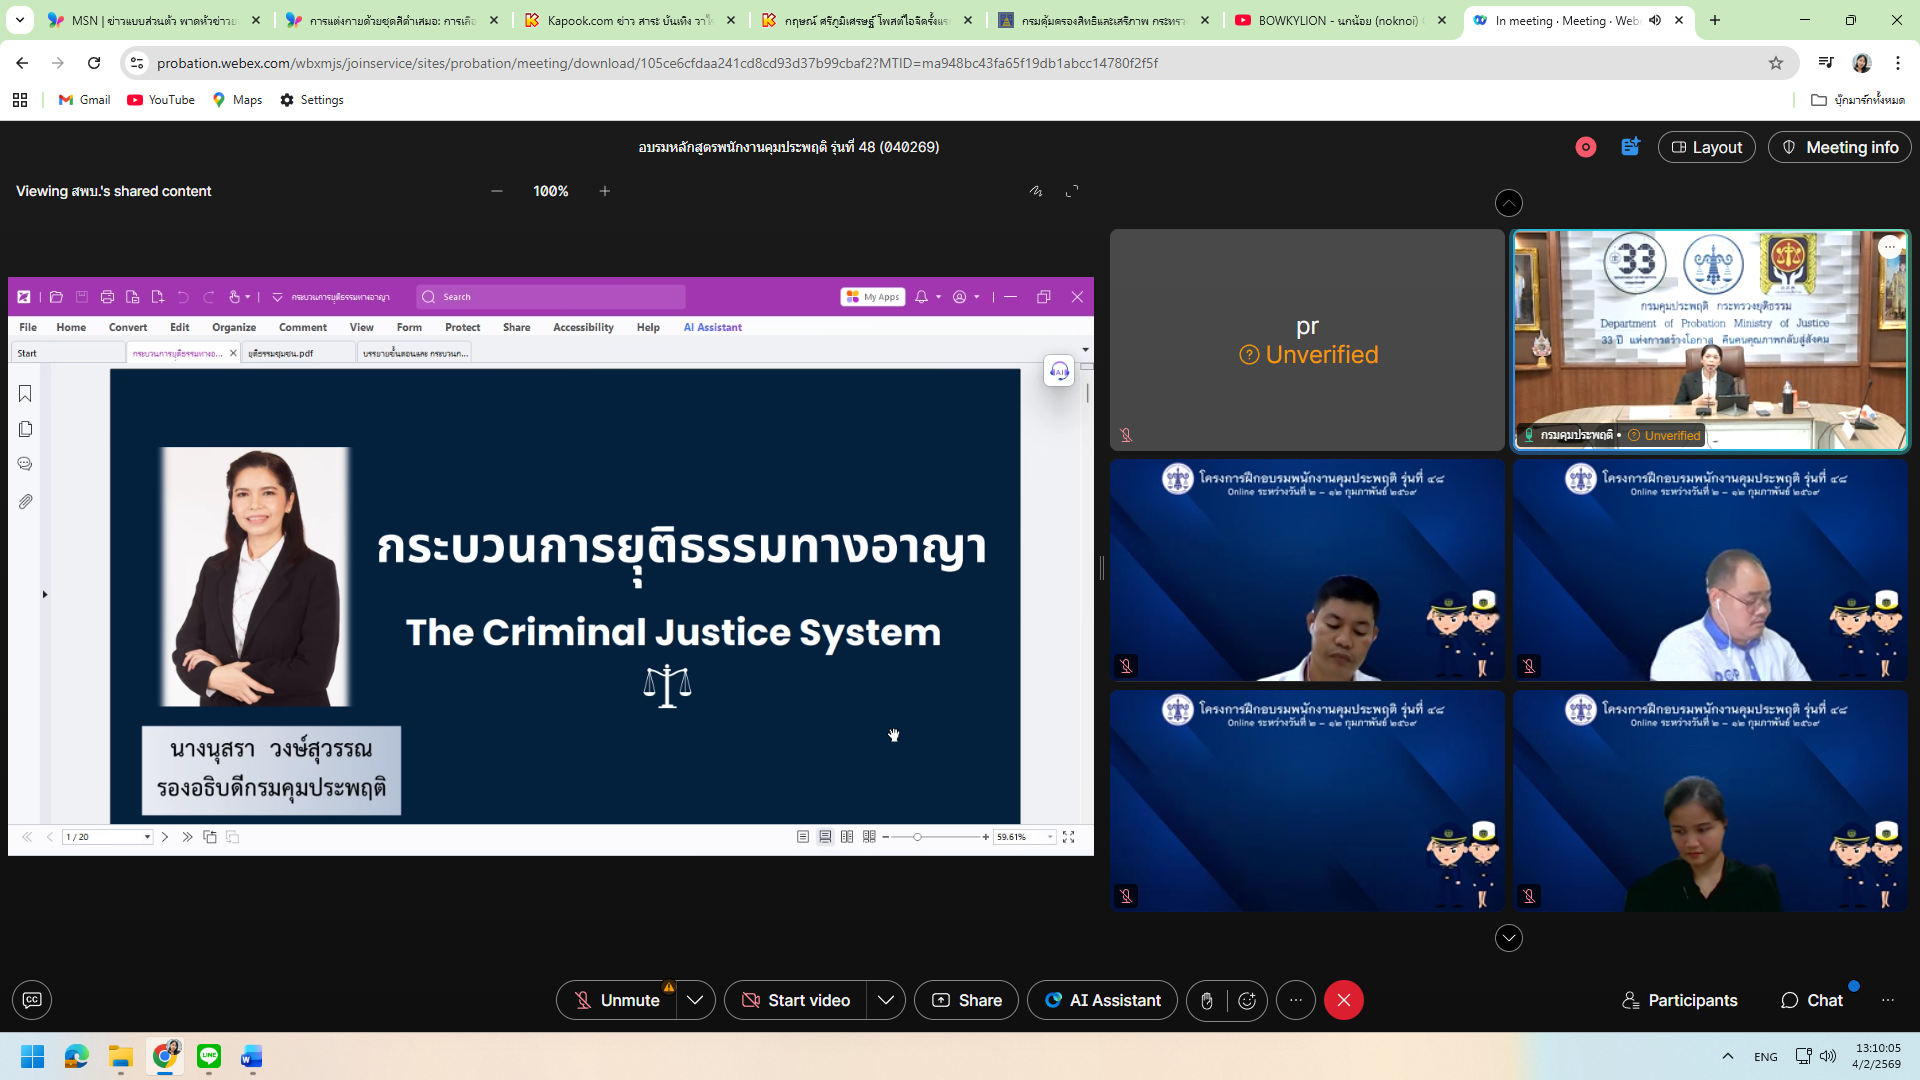Open Meeting info panel
Image resolution: width=1920 pixels, height=1080 pixels.
pyautogui.click(x=1839, y=147)
